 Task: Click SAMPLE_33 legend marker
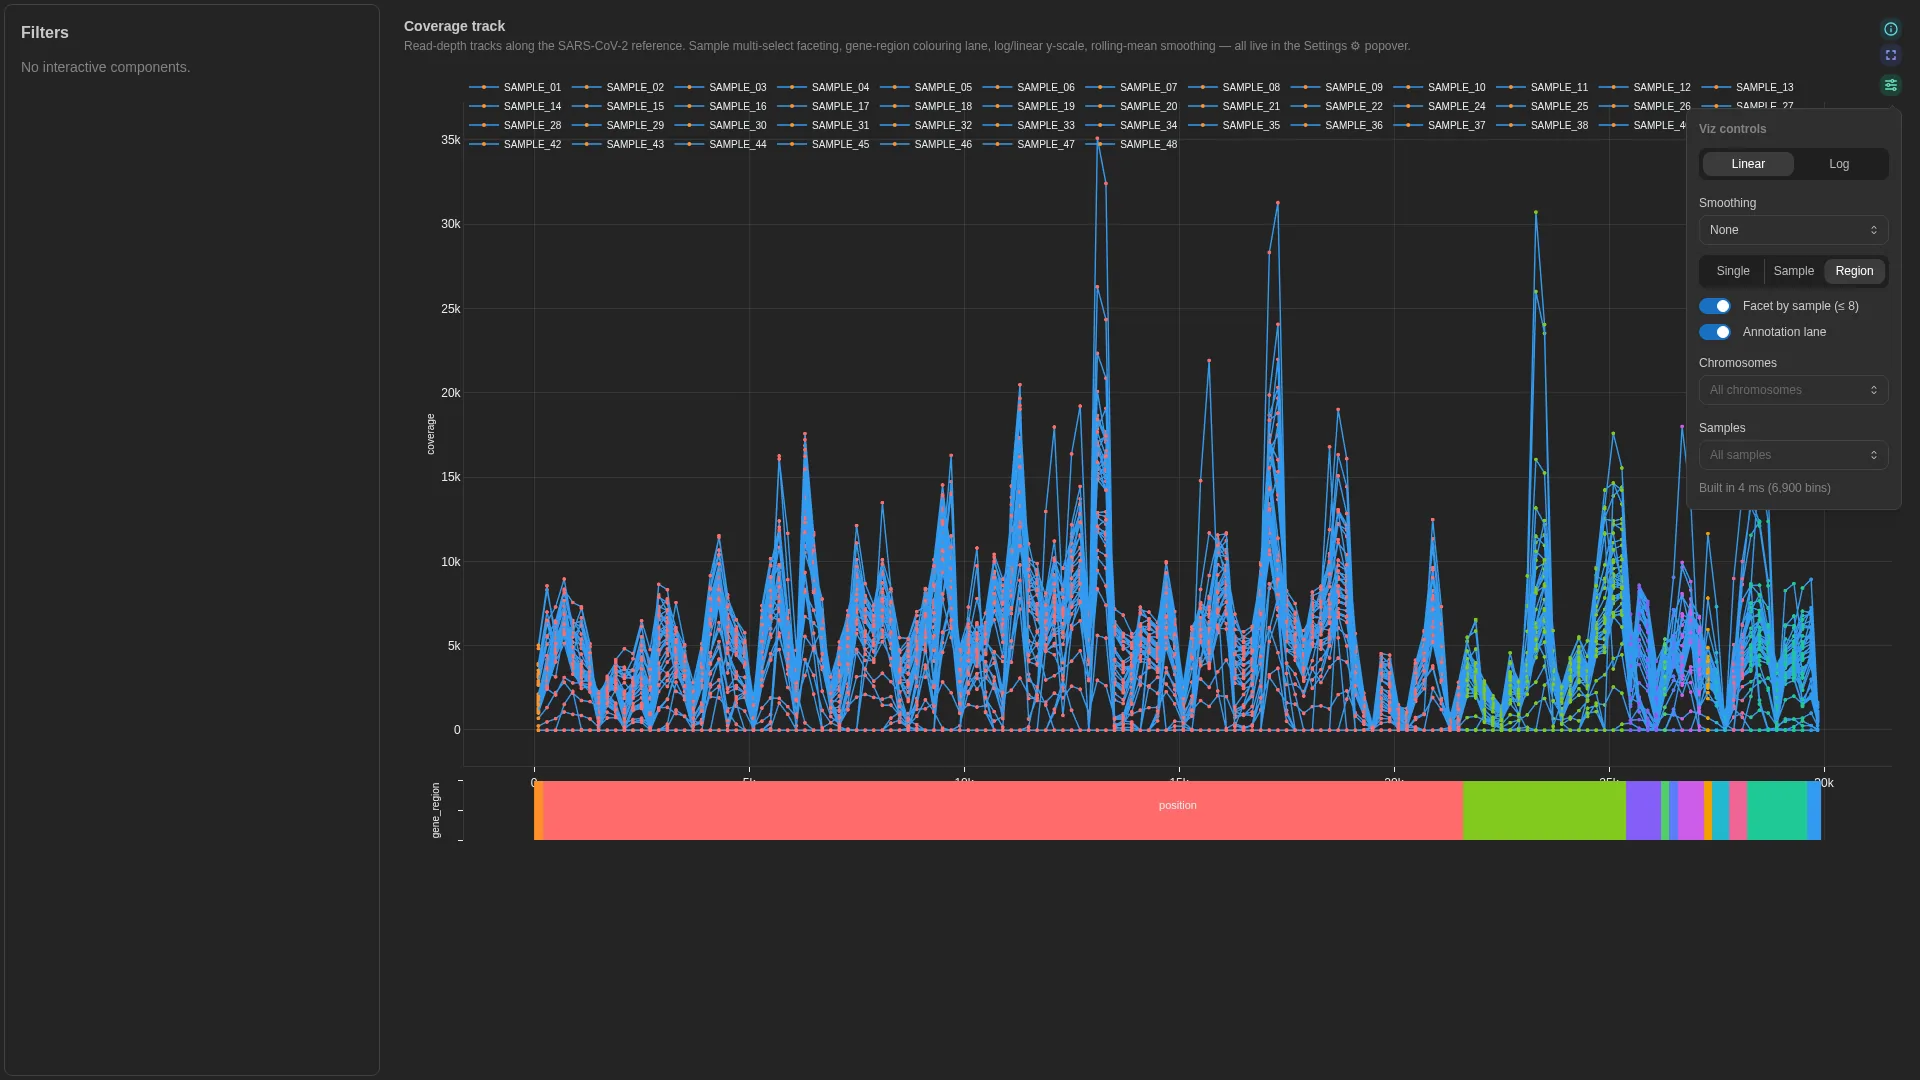[x=997, y=126]
